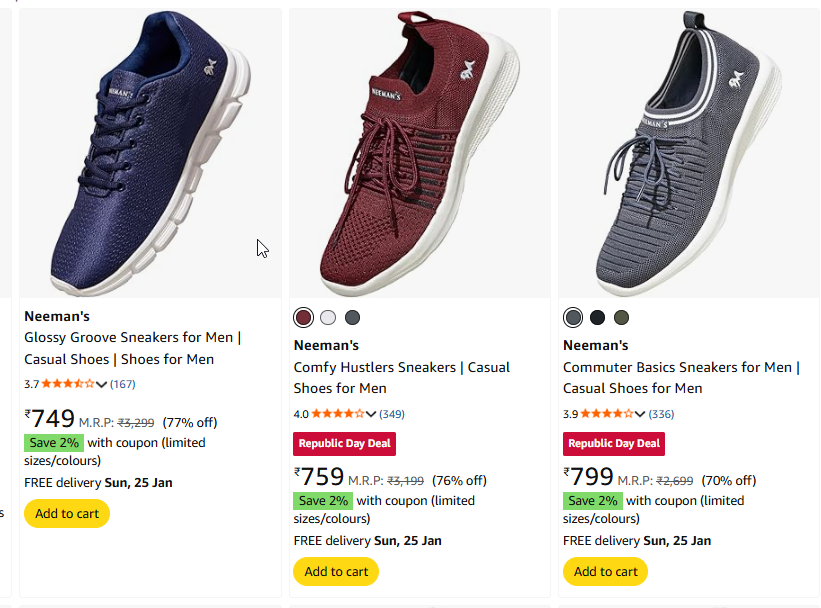
Task: Select maroon color swatch for Comfy Hustlers
Action: point(303,318)
